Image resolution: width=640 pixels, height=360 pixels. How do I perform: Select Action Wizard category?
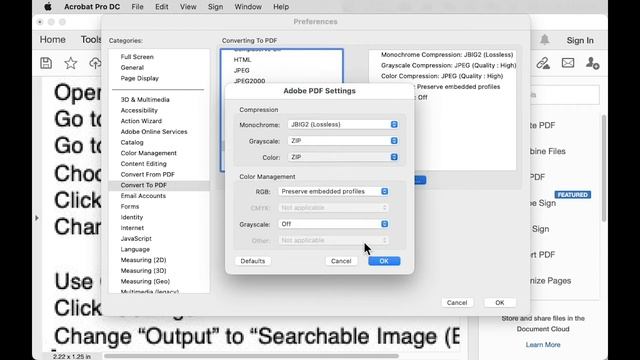pos(141,121)
